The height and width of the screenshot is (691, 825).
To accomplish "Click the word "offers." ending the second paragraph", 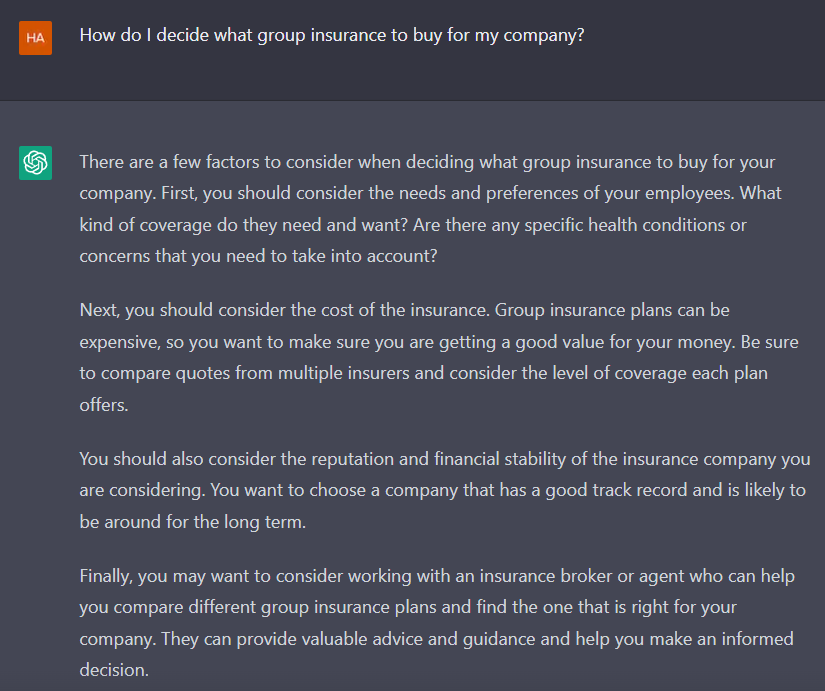I will [104, 405].
